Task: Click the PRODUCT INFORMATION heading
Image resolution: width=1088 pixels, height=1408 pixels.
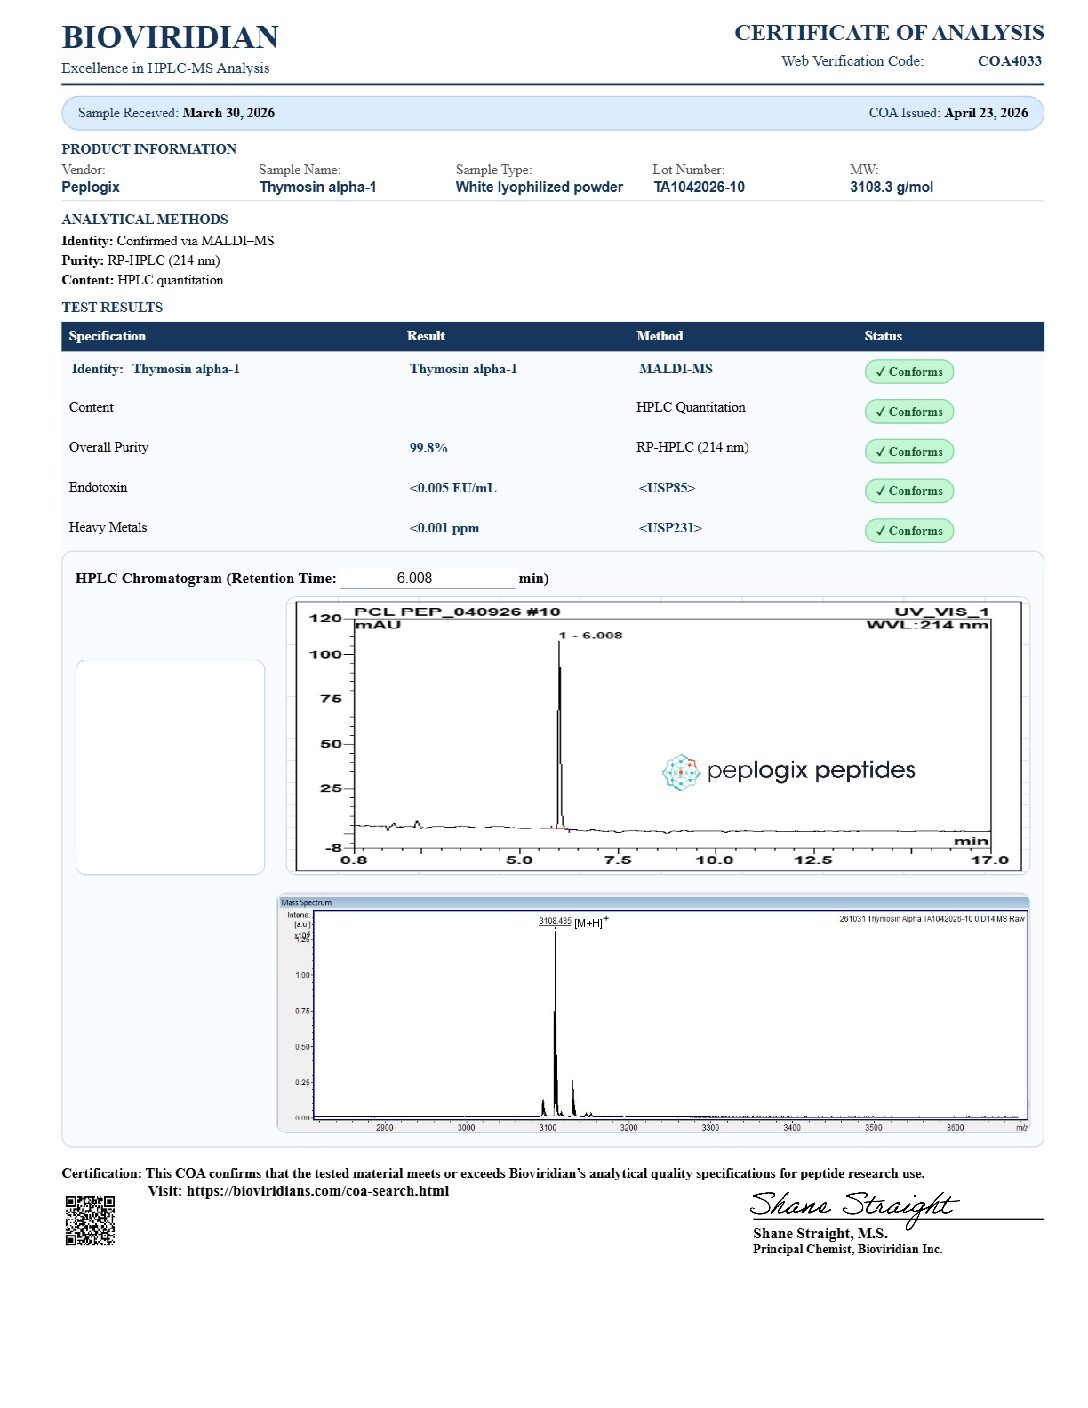Action: point(149,149)
